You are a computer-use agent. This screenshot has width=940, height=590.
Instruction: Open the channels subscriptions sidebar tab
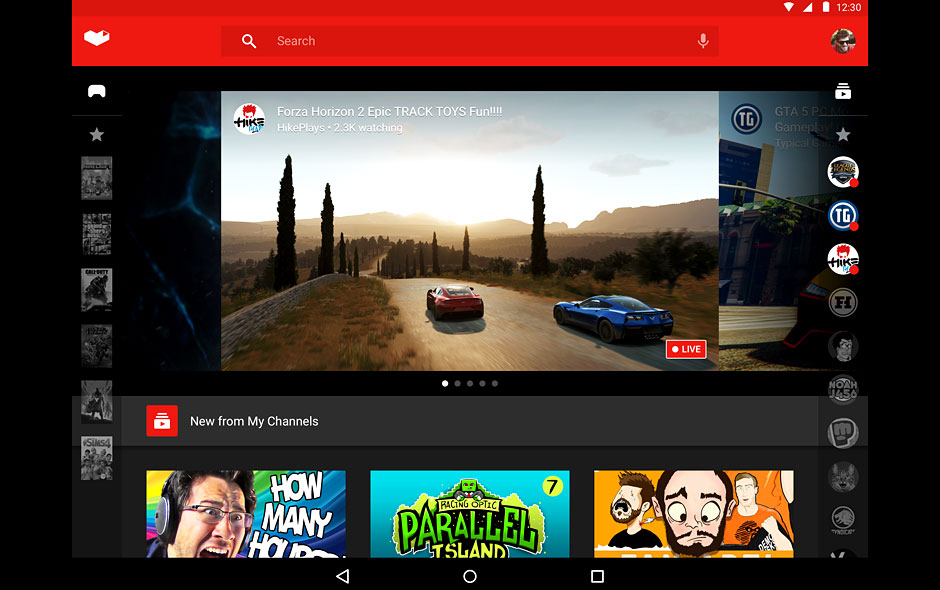pyautogui.click(x=843, y=91)
